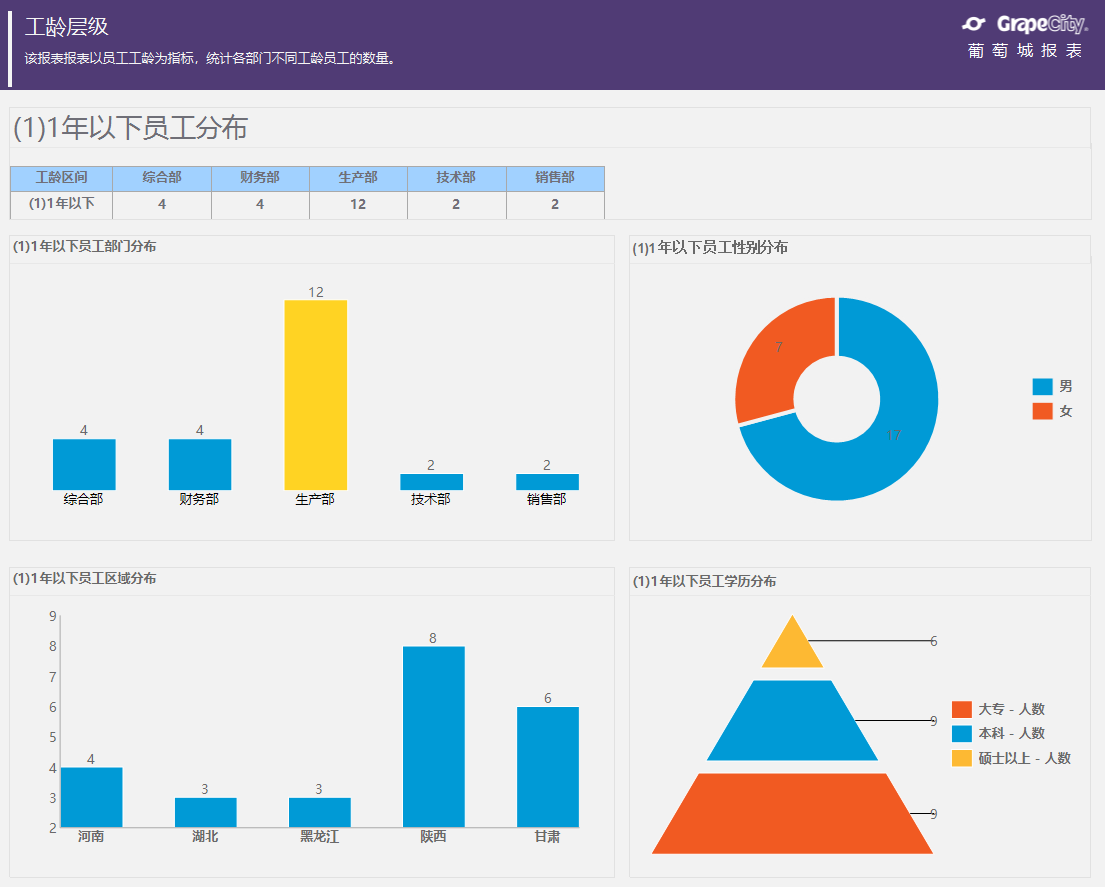Select the blue pyramid middle tier
Image resolution: width=1105 pixels, height=887 pixels.
792,722
